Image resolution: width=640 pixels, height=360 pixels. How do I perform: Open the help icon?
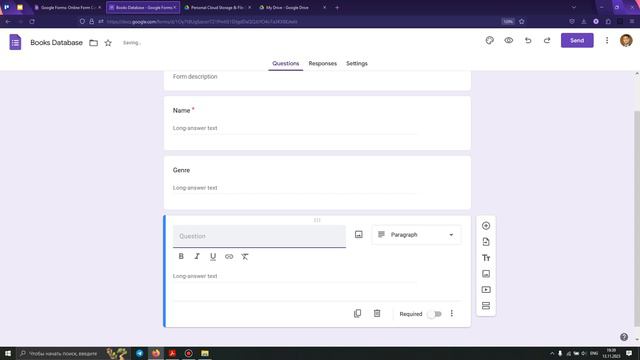[624, 337]
